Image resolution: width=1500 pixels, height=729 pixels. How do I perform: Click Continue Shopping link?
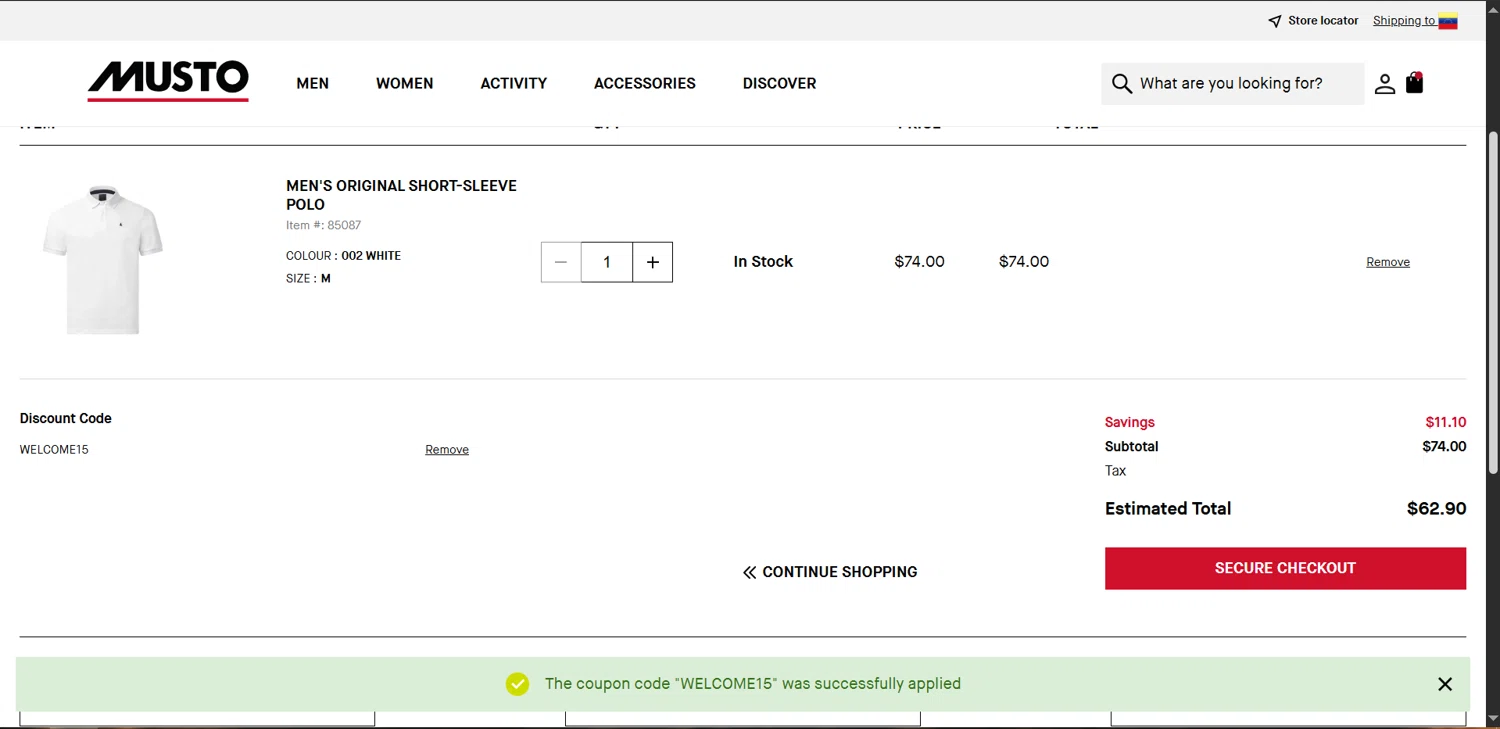tap(830, 572)
